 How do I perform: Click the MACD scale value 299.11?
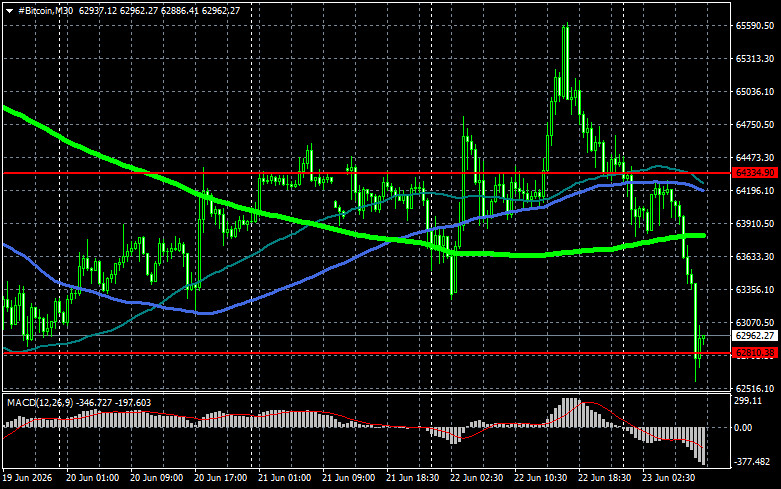coord(749,401)
